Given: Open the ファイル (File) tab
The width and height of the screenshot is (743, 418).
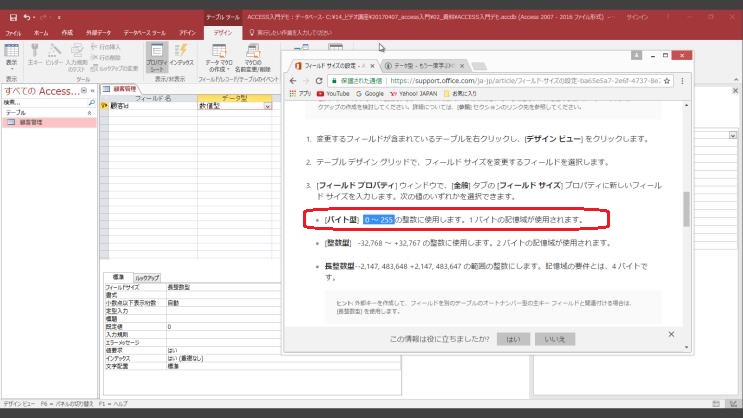Looking at the screenshot, I should pos(13,33).
